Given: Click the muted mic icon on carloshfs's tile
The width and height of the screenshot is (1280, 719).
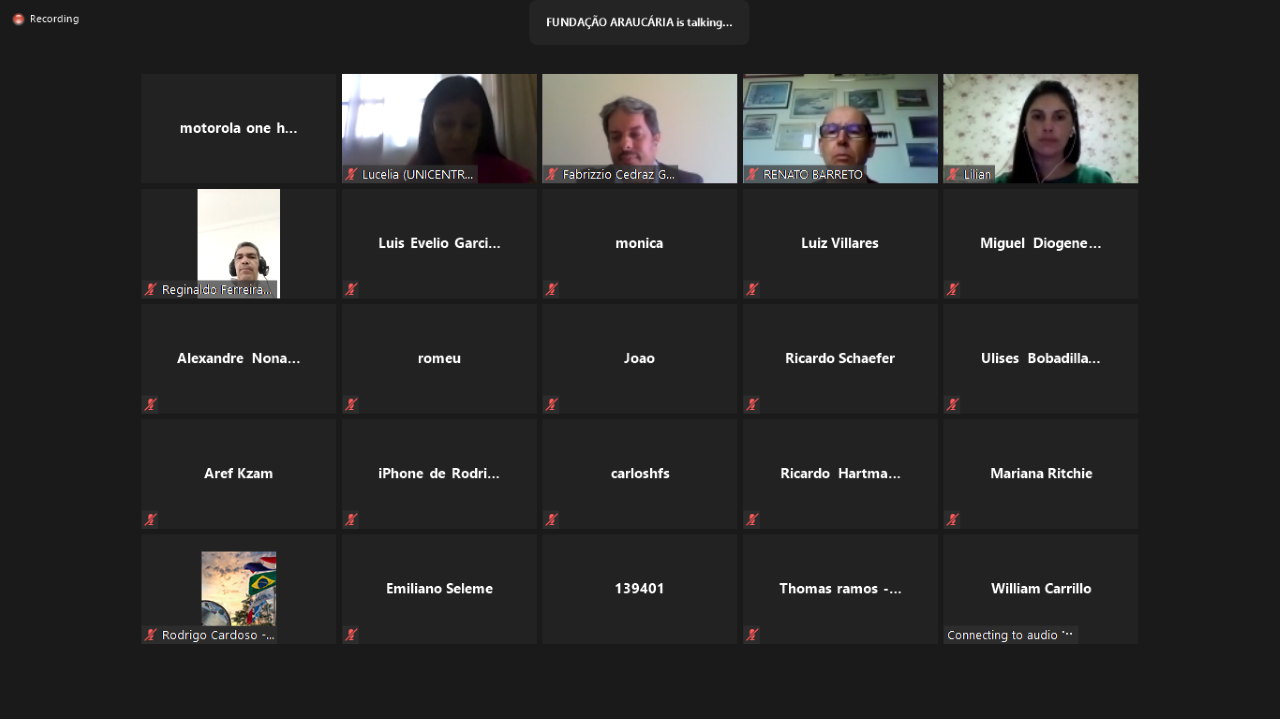Looking at the screenshot, I should pos(552,519).
